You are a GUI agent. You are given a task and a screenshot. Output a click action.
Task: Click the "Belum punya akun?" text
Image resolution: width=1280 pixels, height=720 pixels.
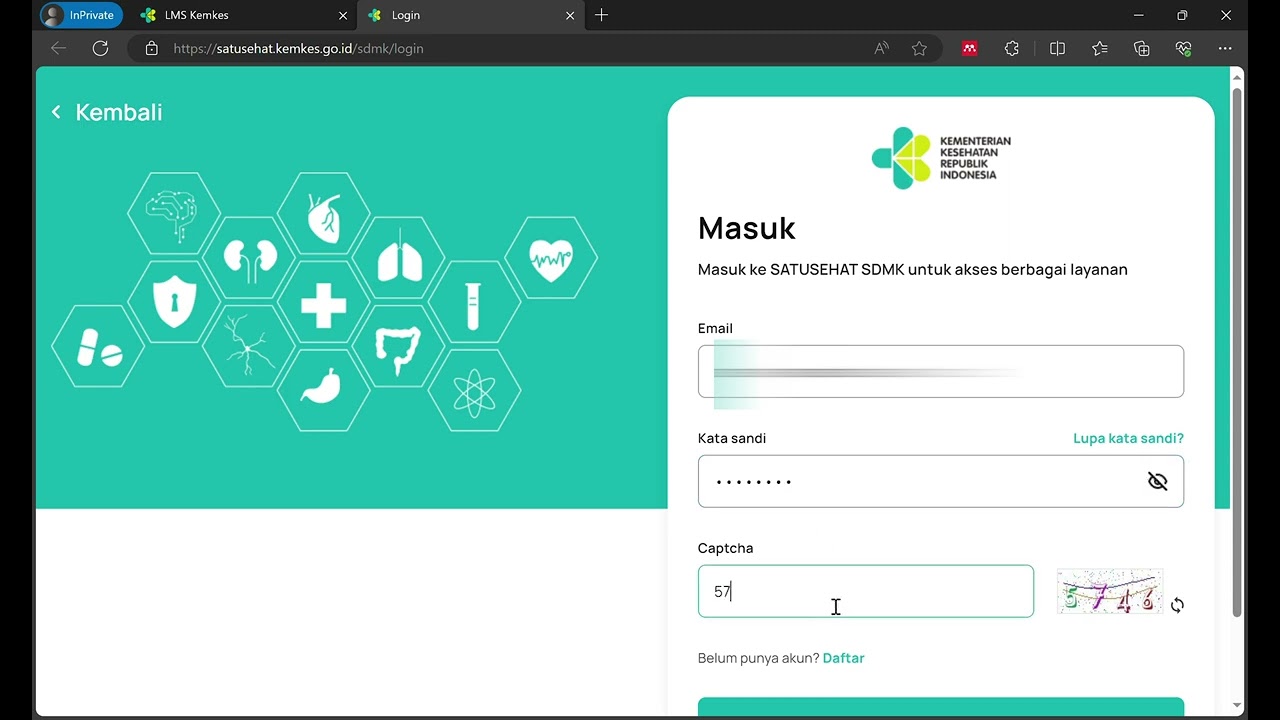[x=758, y=658]
